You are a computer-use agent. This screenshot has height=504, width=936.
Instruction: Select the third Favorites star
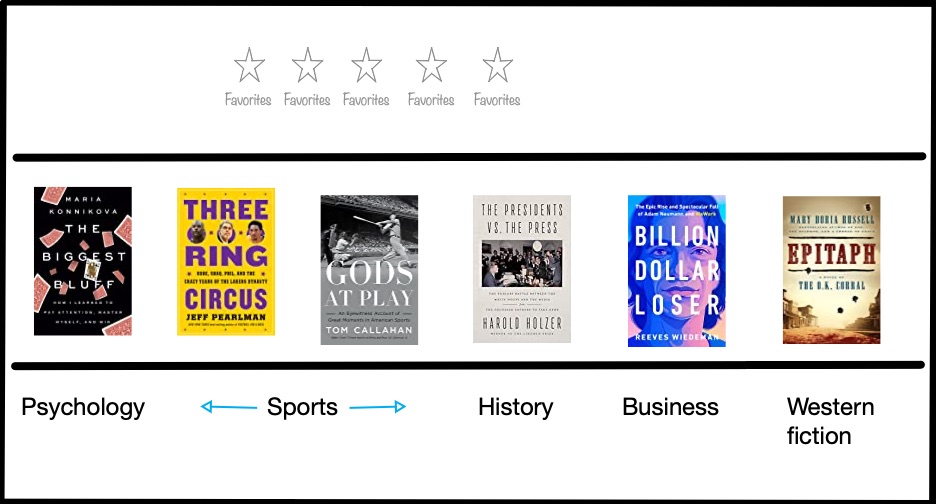(x=366, y=67)
